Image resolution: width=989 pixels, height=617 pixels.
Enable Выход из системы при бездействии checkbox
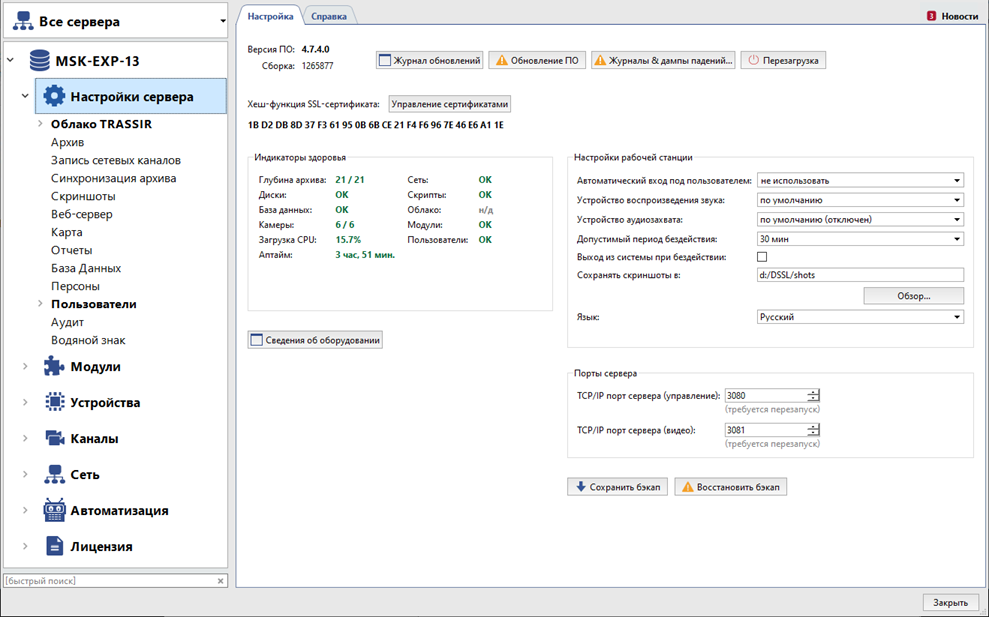click(762, 257)
